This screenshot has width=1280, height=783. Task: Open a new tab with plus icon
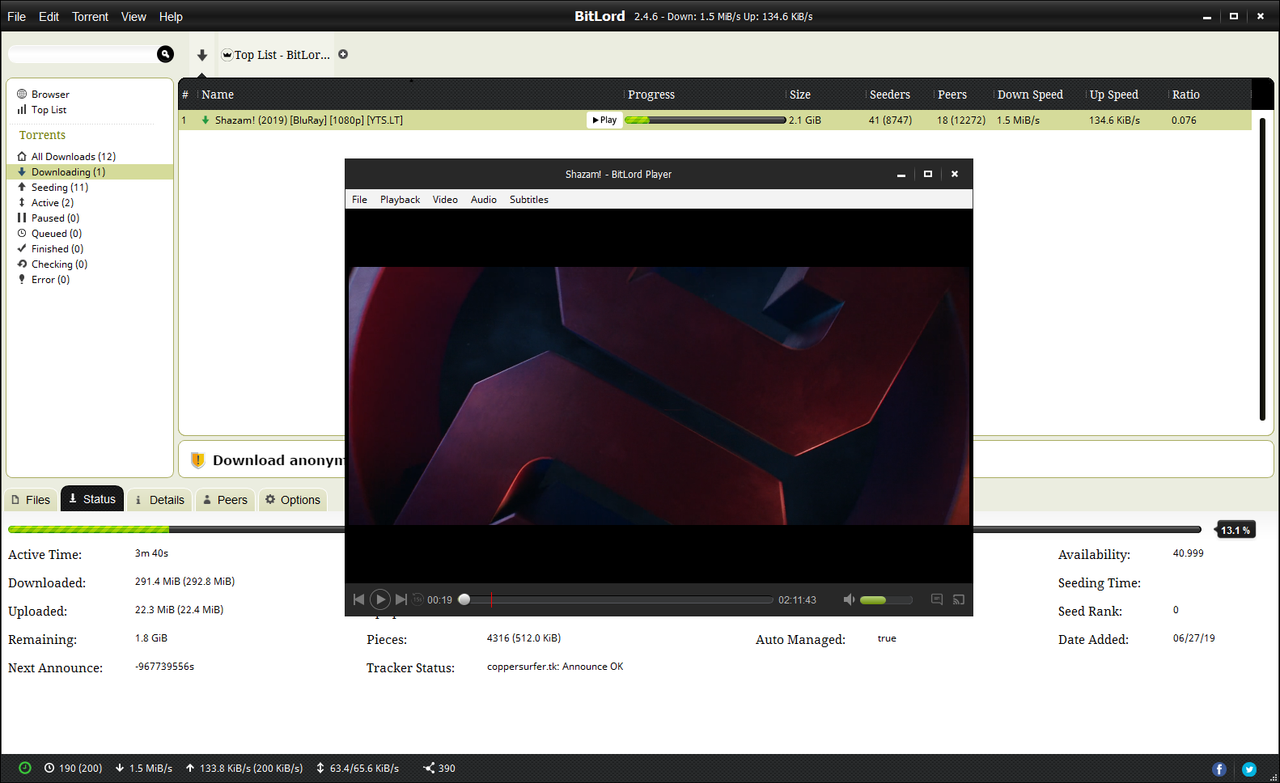(x=343, y=54)
